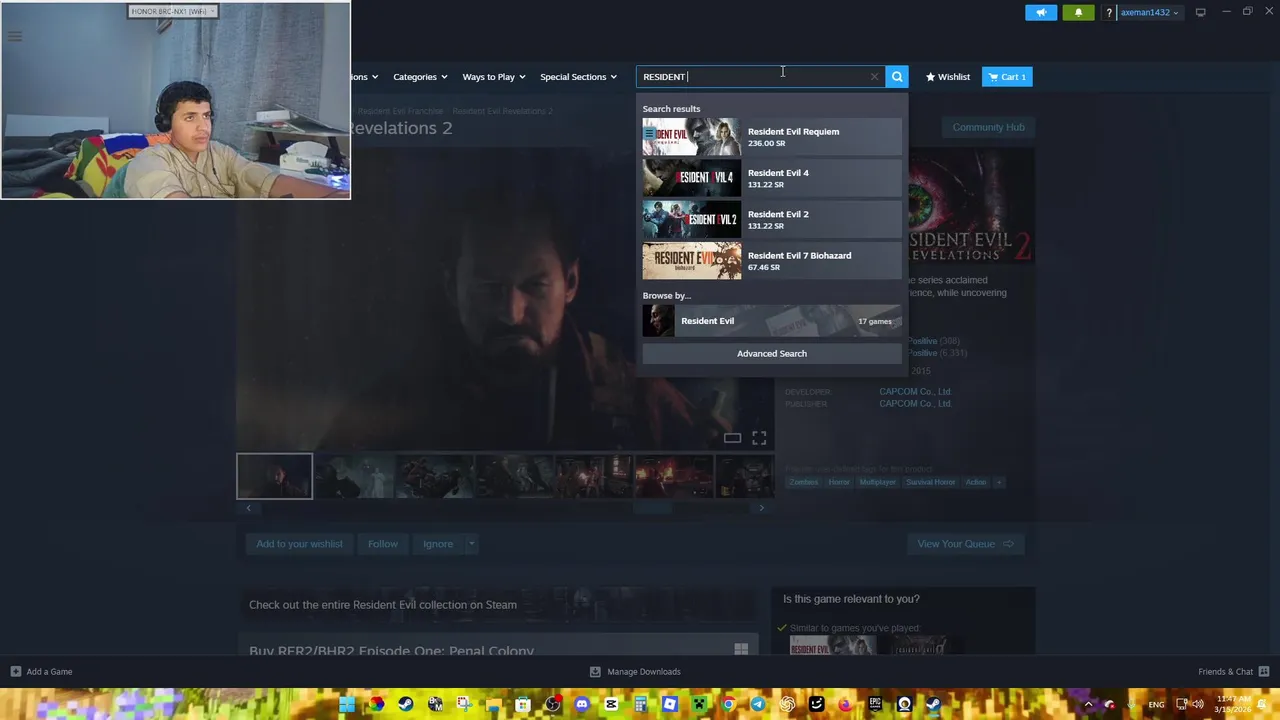Screen dimensions: 1280x720
Task: Open Minecraft from the taskbar
Action: coord(699,704)
